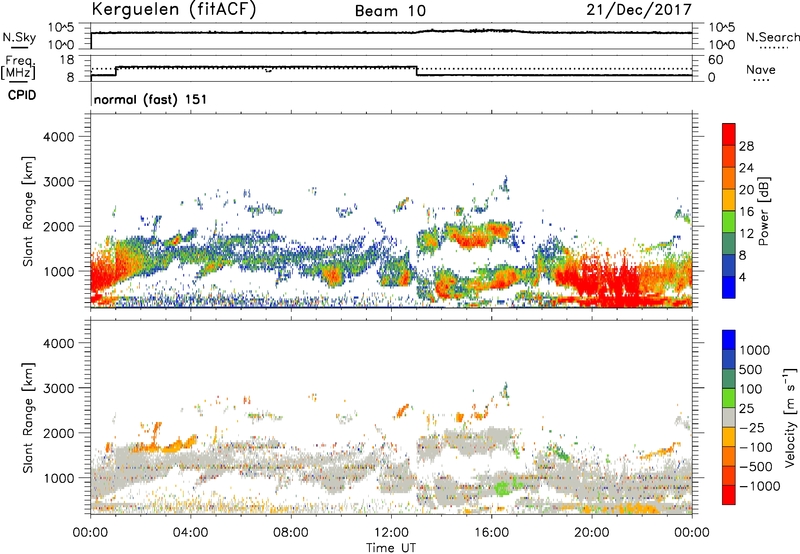Click the 'N.Search' legend label
The height and width of the screenshot is (554, 800).
pyautogui.click(x=772, y=37)
